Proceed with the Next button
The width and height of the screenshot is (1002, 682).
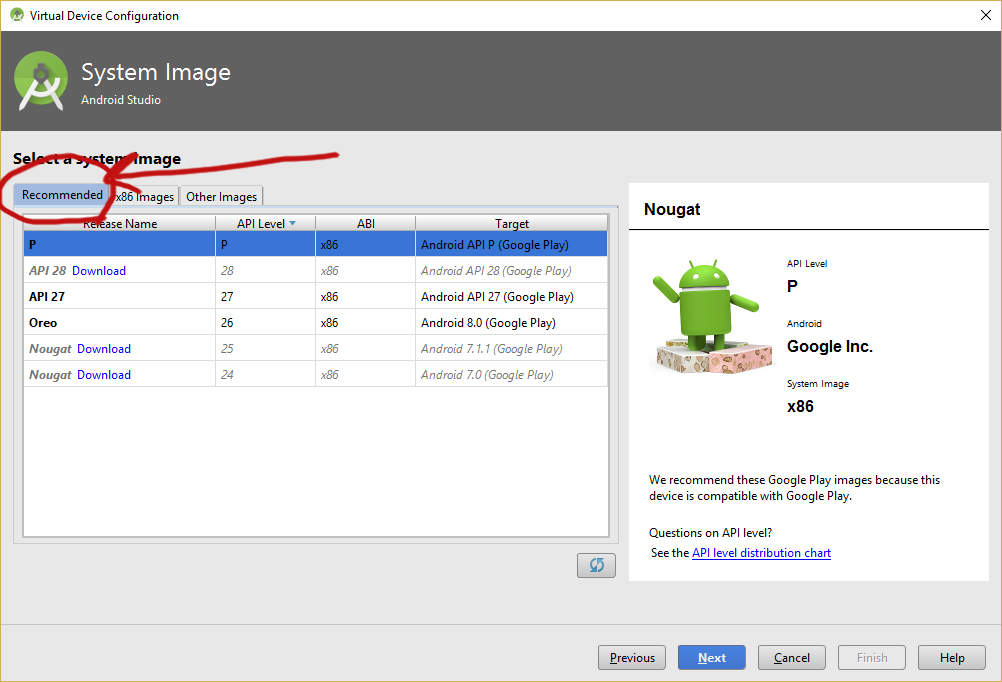[x=712, y=658]
